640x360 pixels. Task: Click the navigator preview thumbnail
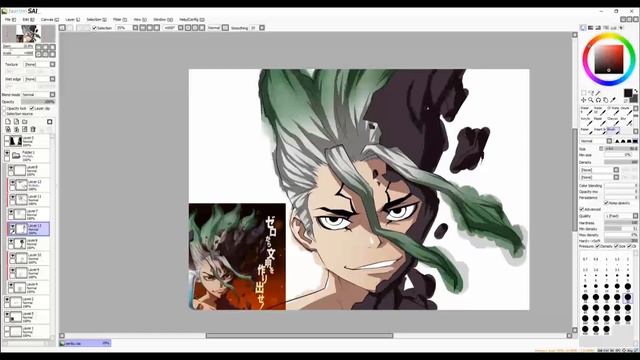(29, 34)
